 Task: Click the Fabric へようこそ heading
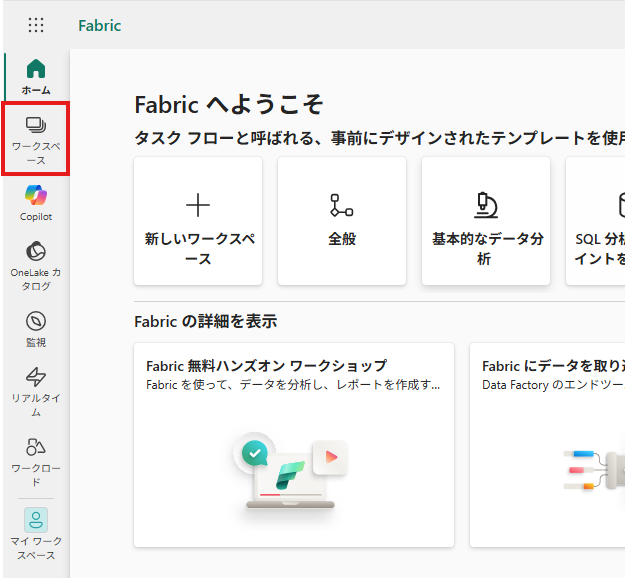229,105
